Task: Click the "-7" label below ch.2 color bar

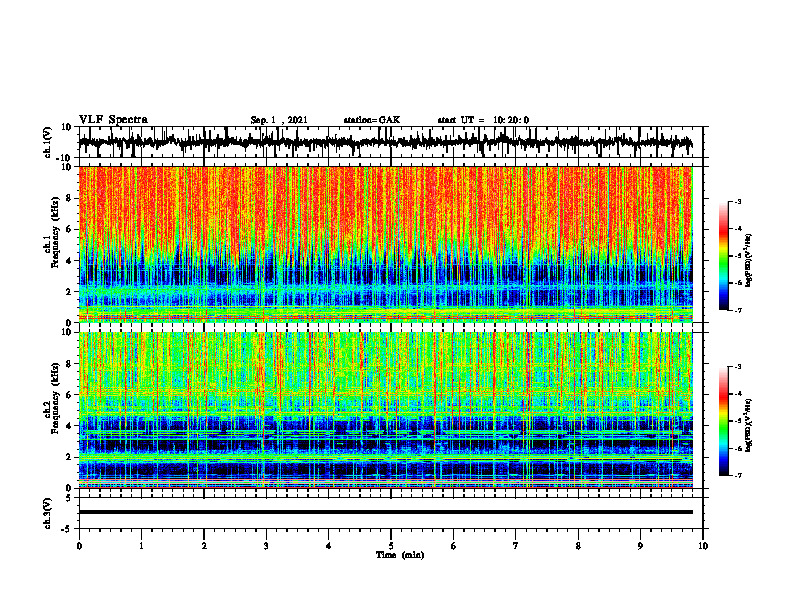Action: [738, 475]
